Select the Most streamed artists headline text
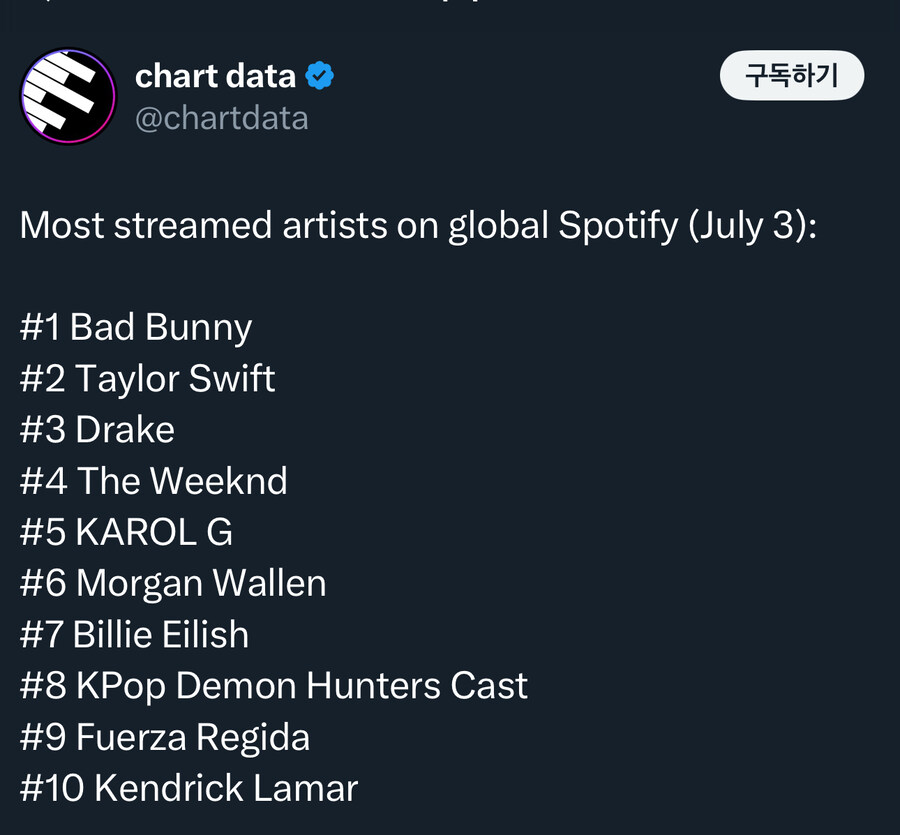 point(418,225)
